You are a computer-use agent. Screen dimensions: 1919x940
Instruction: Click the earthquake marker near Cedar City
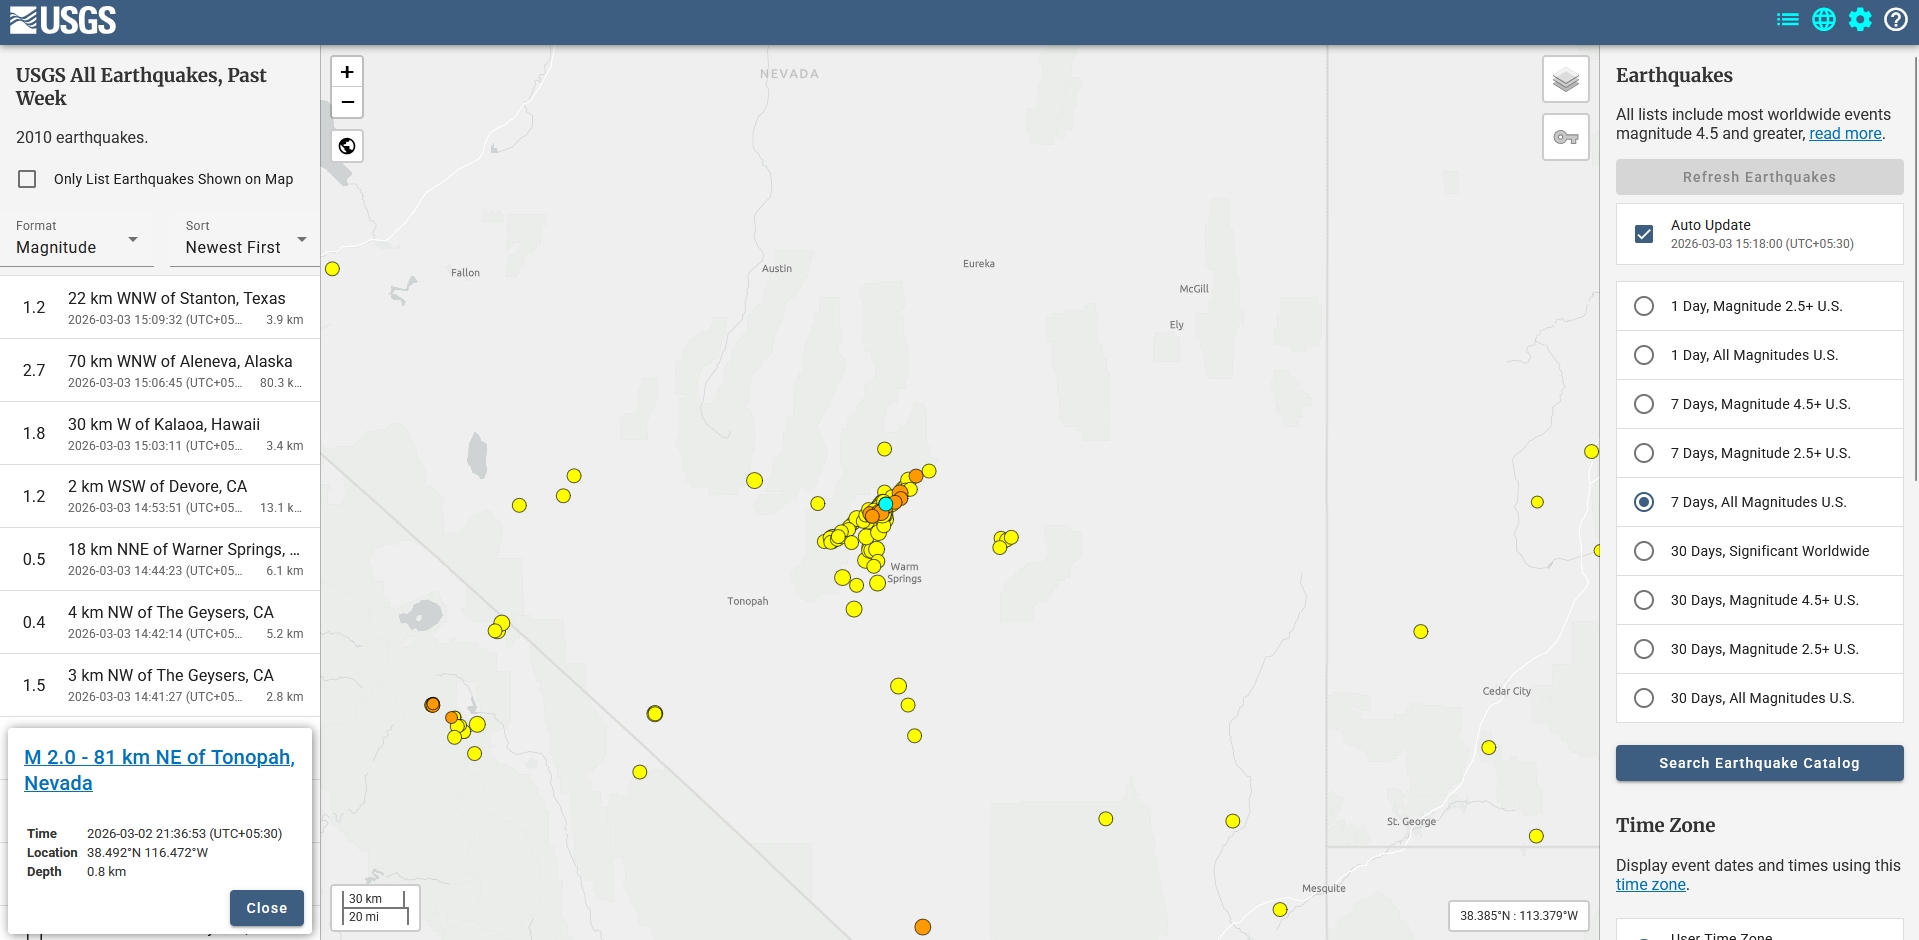(1489, 748)
